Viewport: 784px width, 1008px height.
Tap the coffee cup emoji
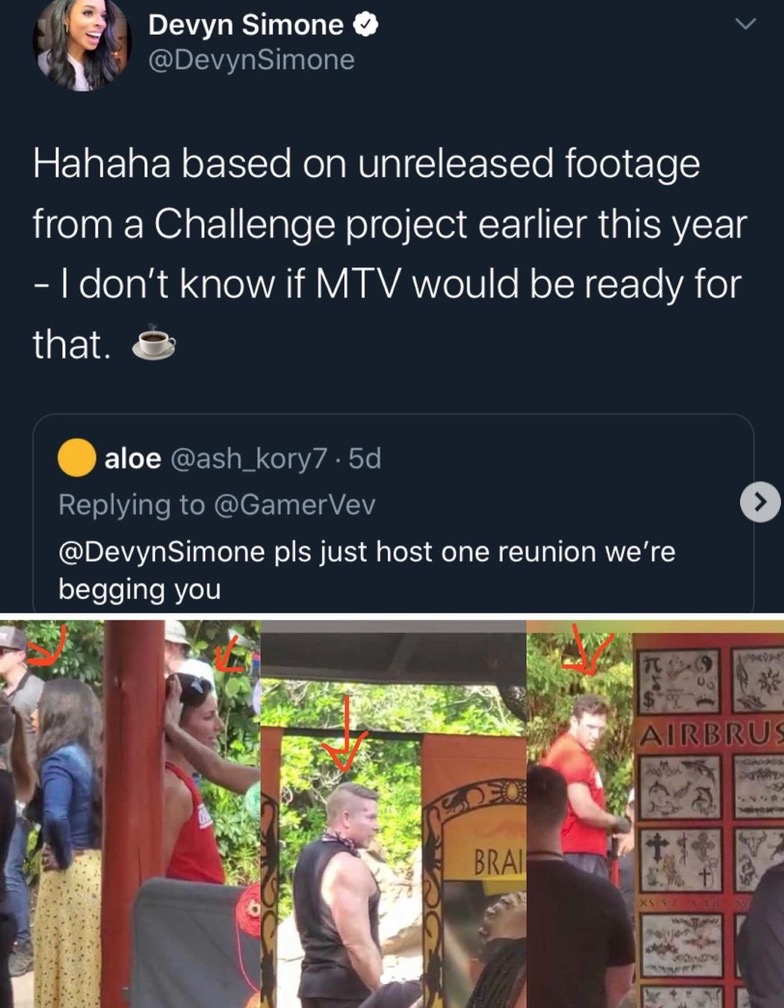click(154, 343)
